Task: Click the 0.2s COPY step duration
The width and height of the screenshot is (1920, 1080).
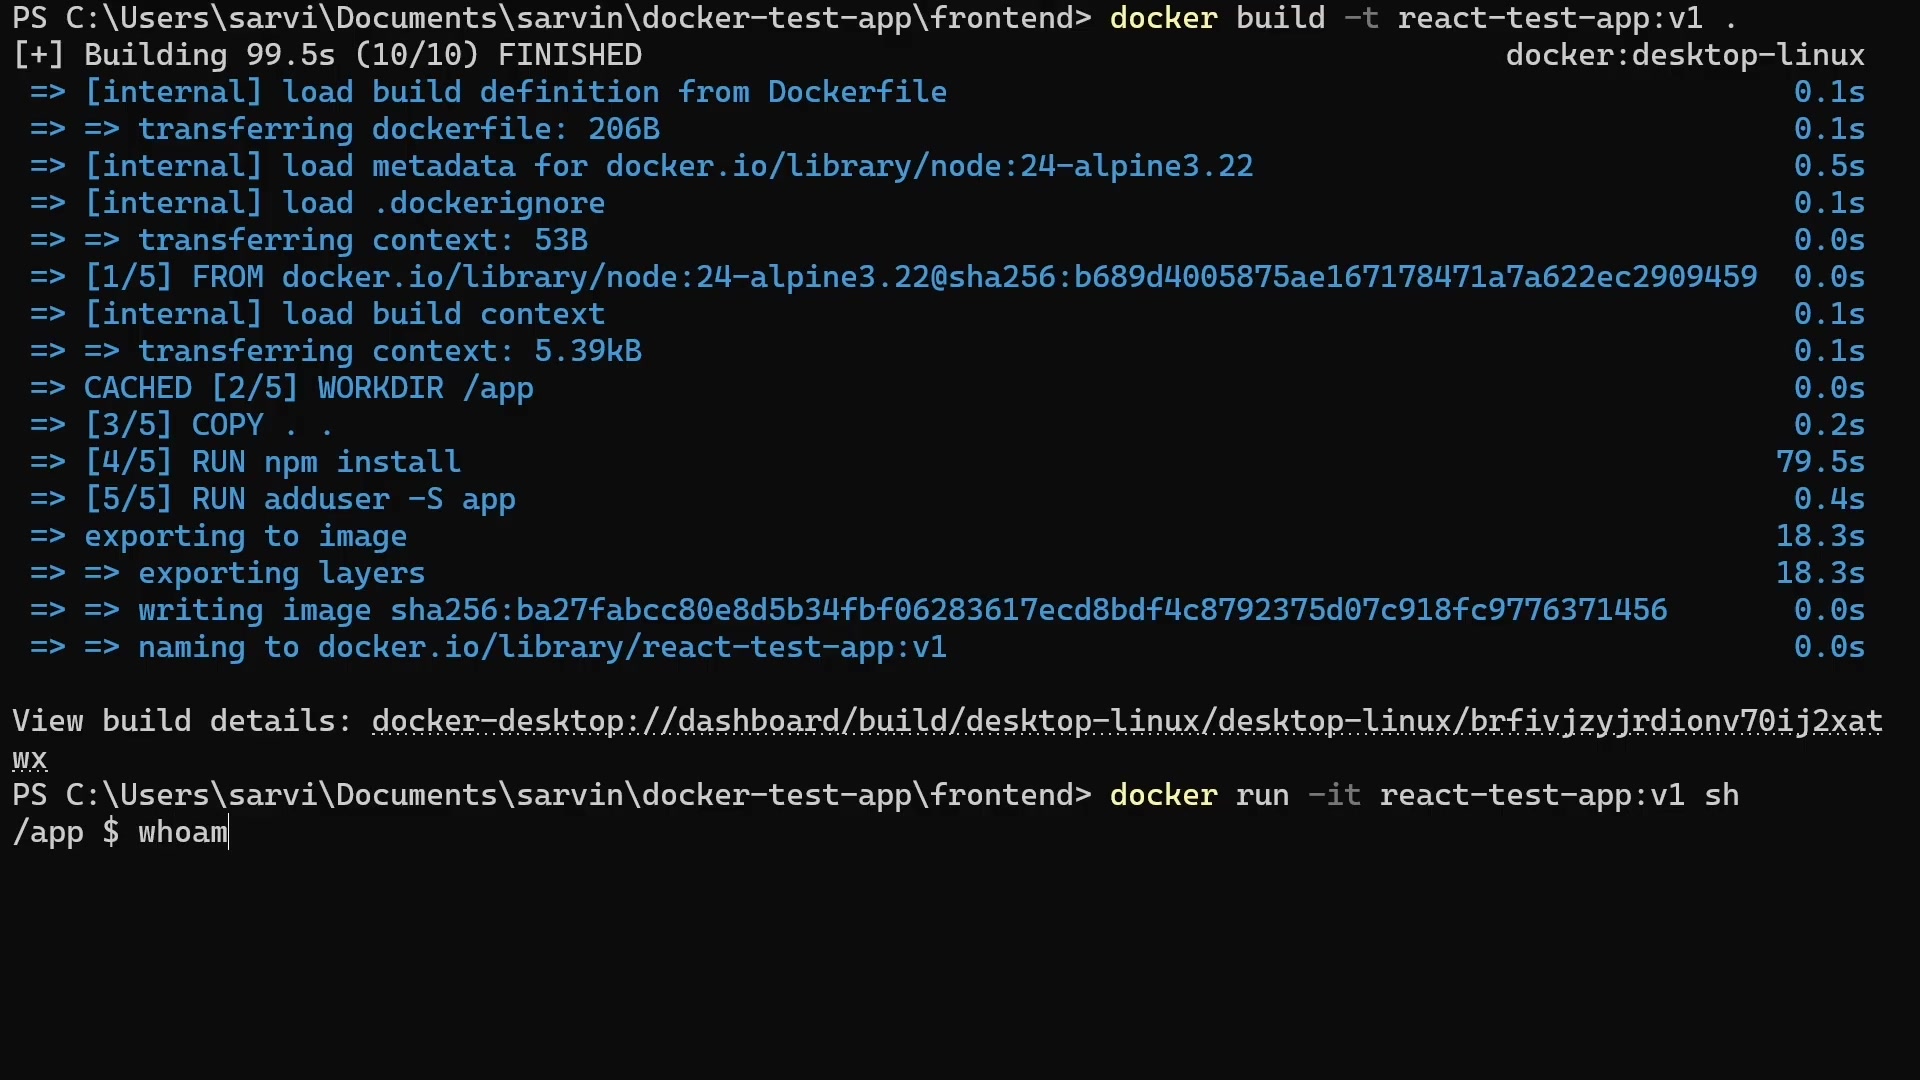Action: point(1829,425)
